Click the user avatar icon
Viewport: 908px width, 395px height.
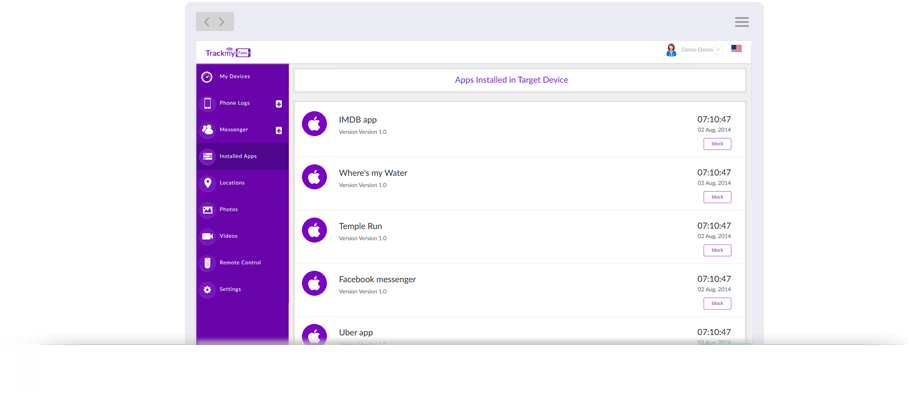click(x=671, y=50)
